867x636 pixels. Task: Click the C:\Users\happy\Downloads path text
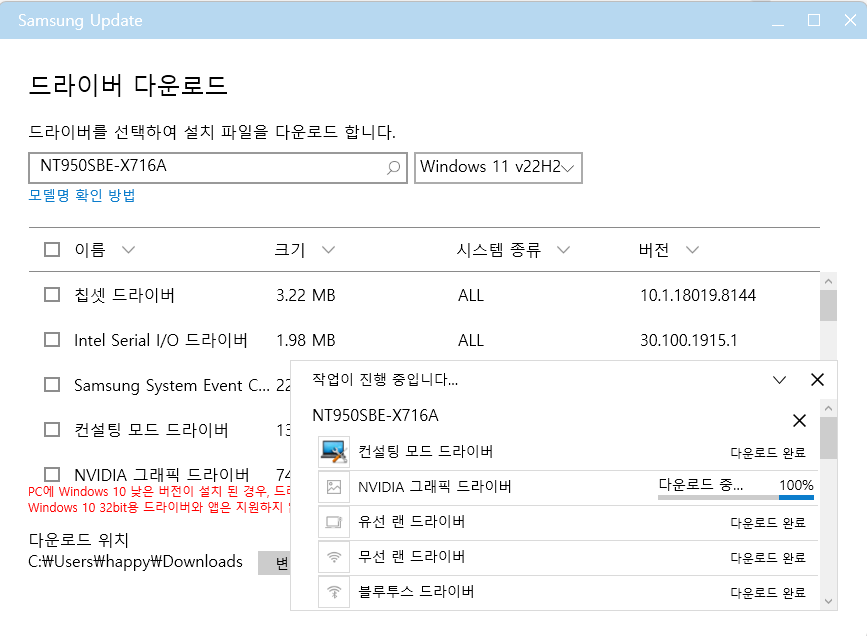coord(135,562)
